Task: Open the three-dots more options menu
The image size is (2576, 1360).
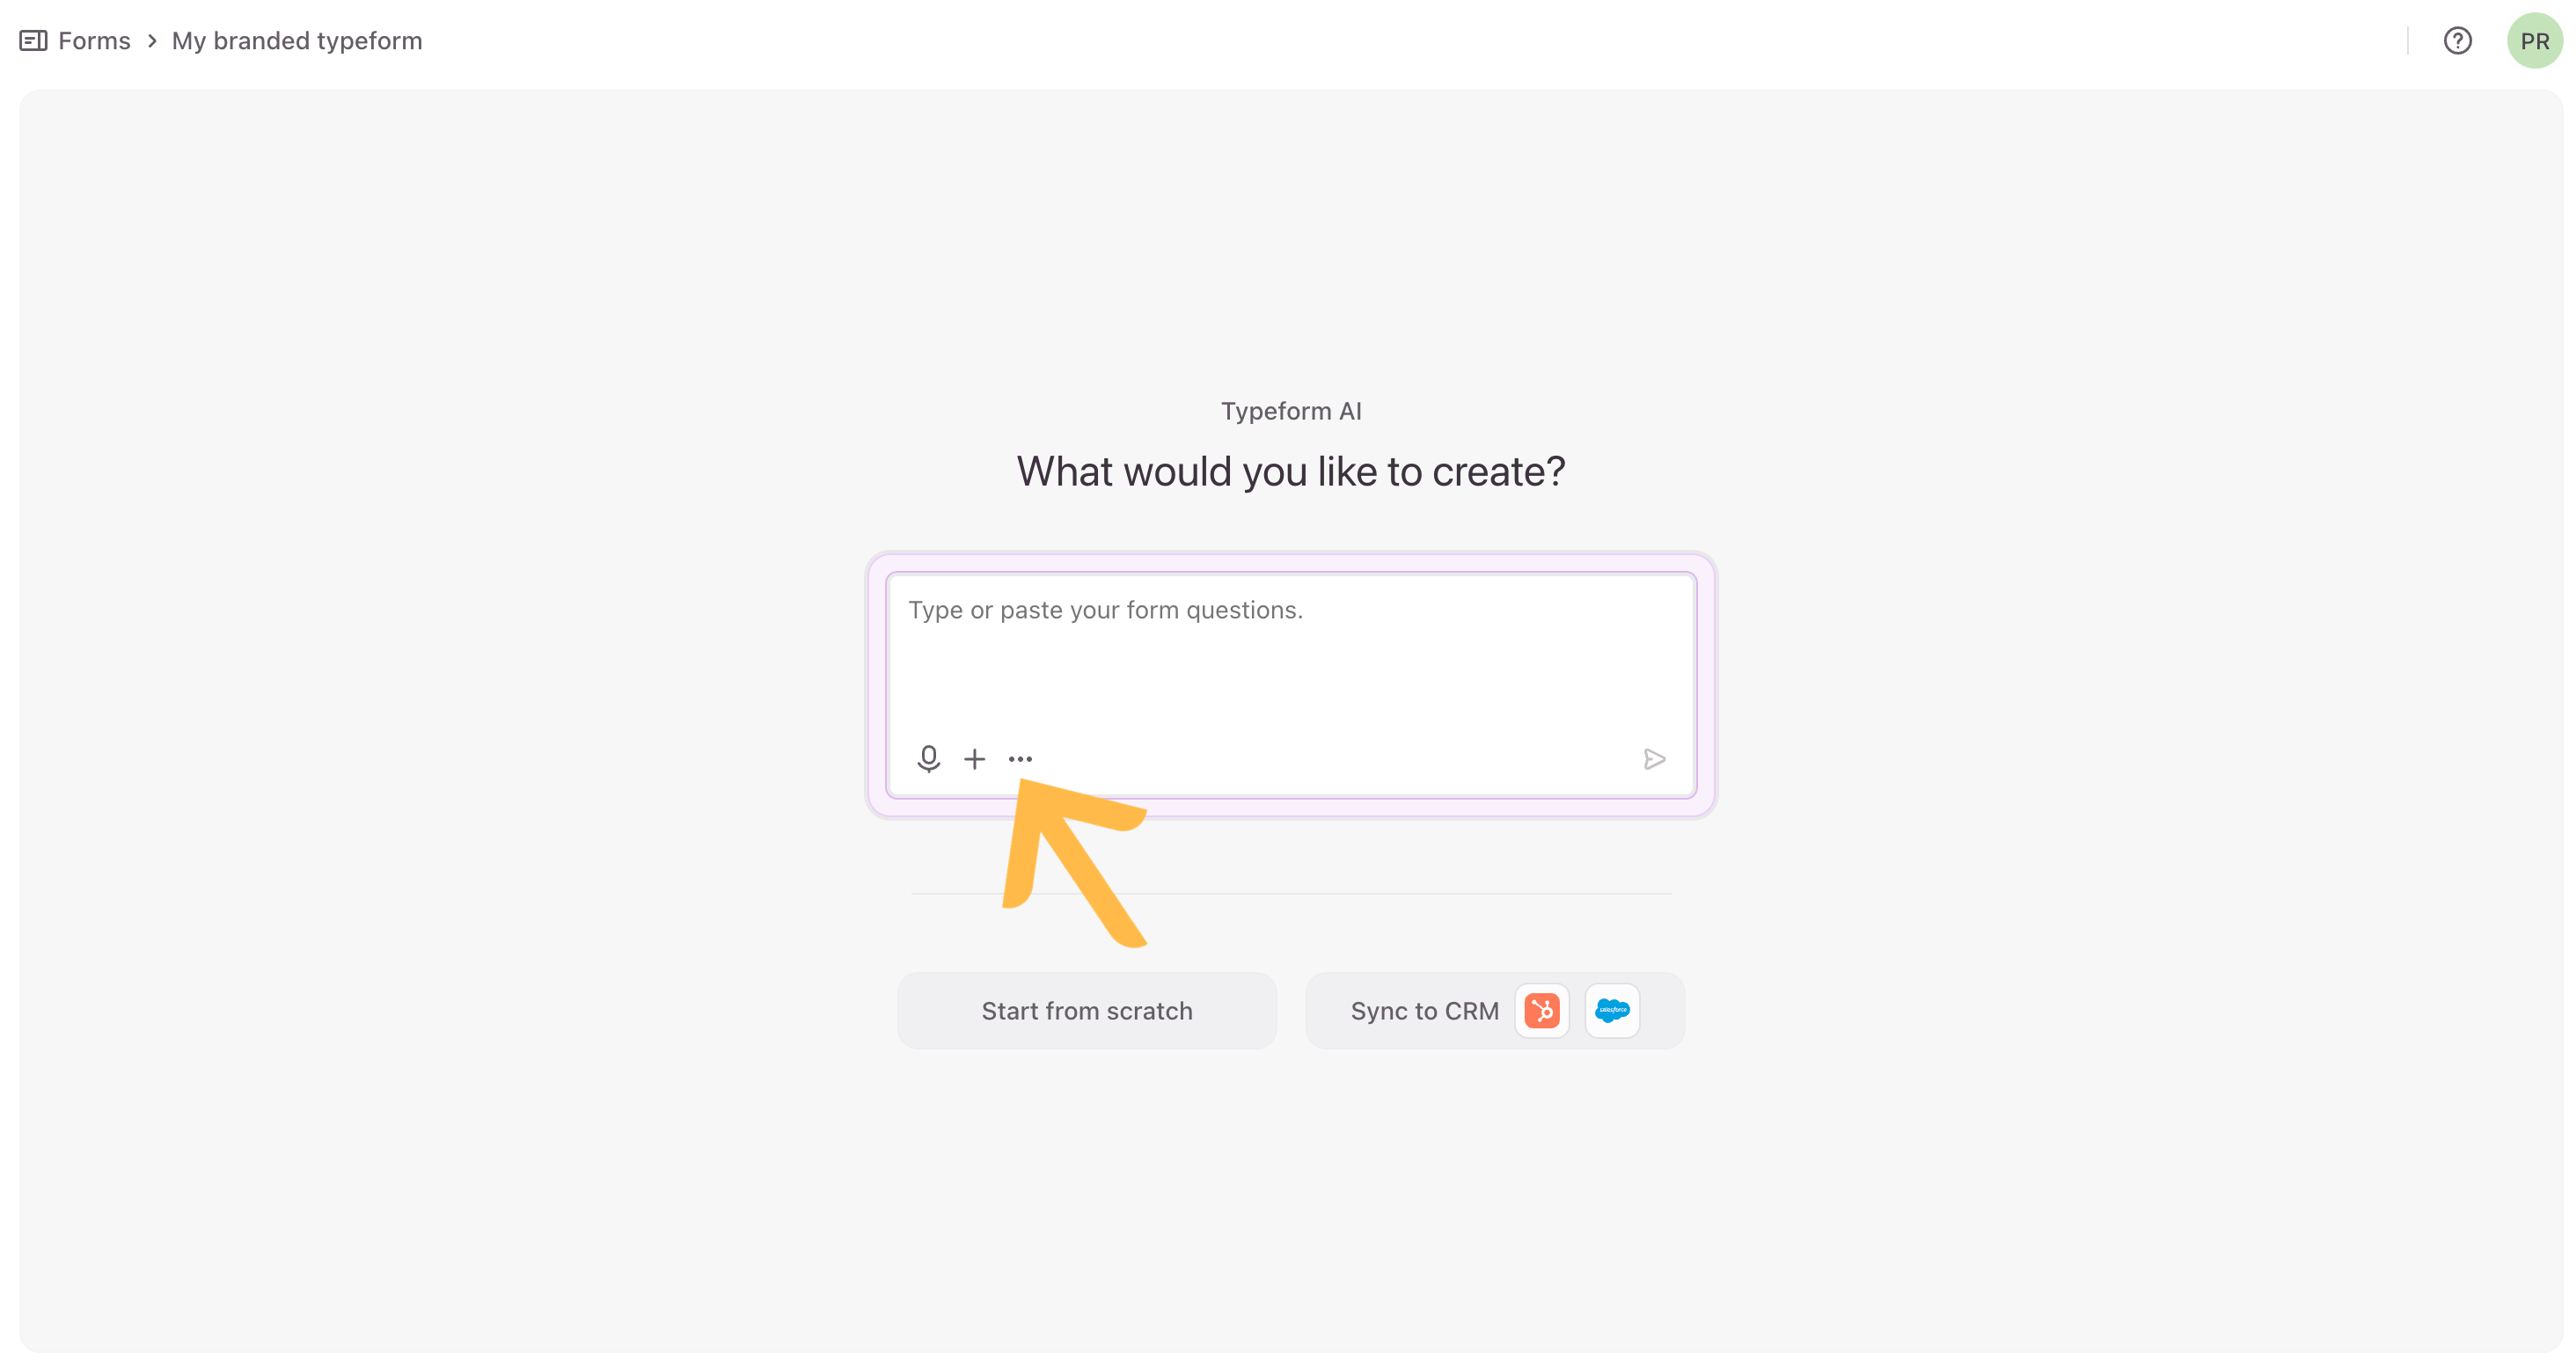Action: click(1020, 759)
